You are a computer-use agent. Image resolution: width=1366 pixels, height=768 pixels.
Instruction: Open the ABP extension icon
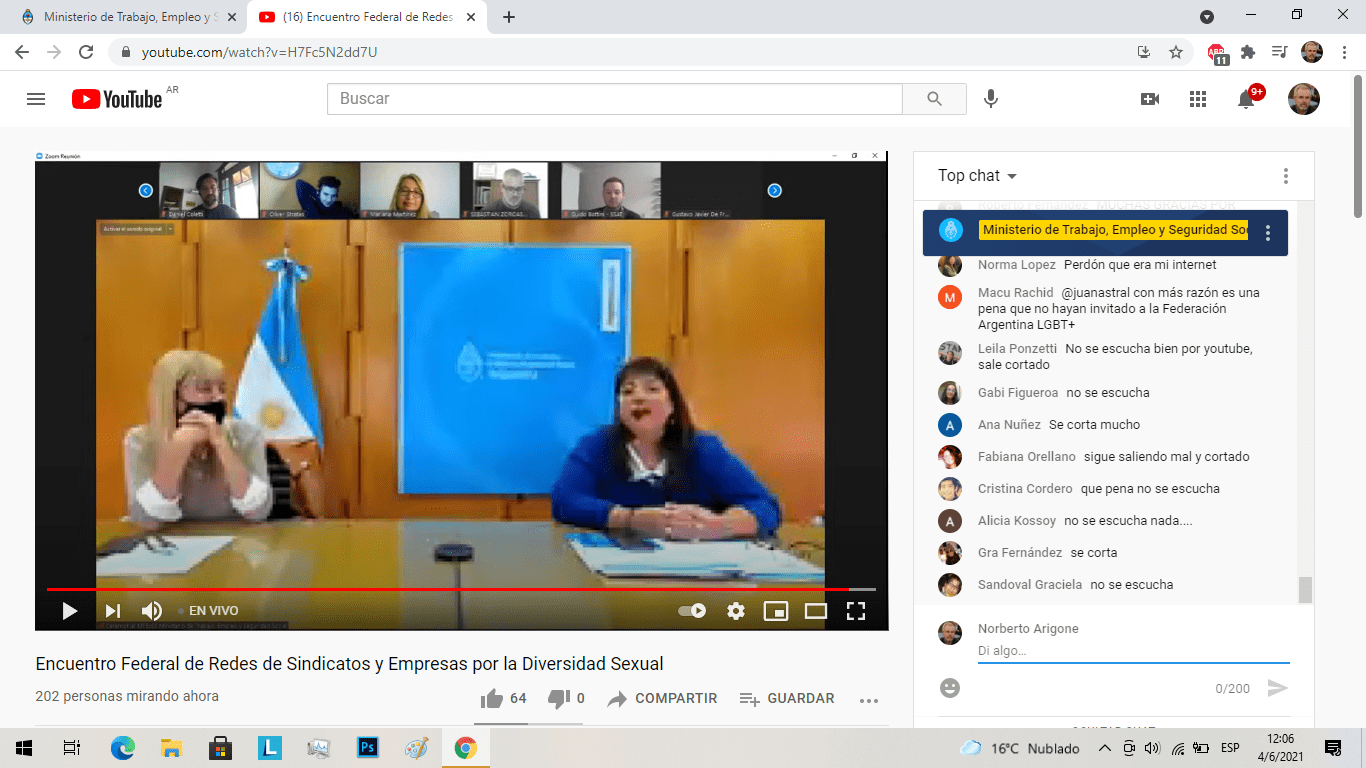coord(1217,53)
